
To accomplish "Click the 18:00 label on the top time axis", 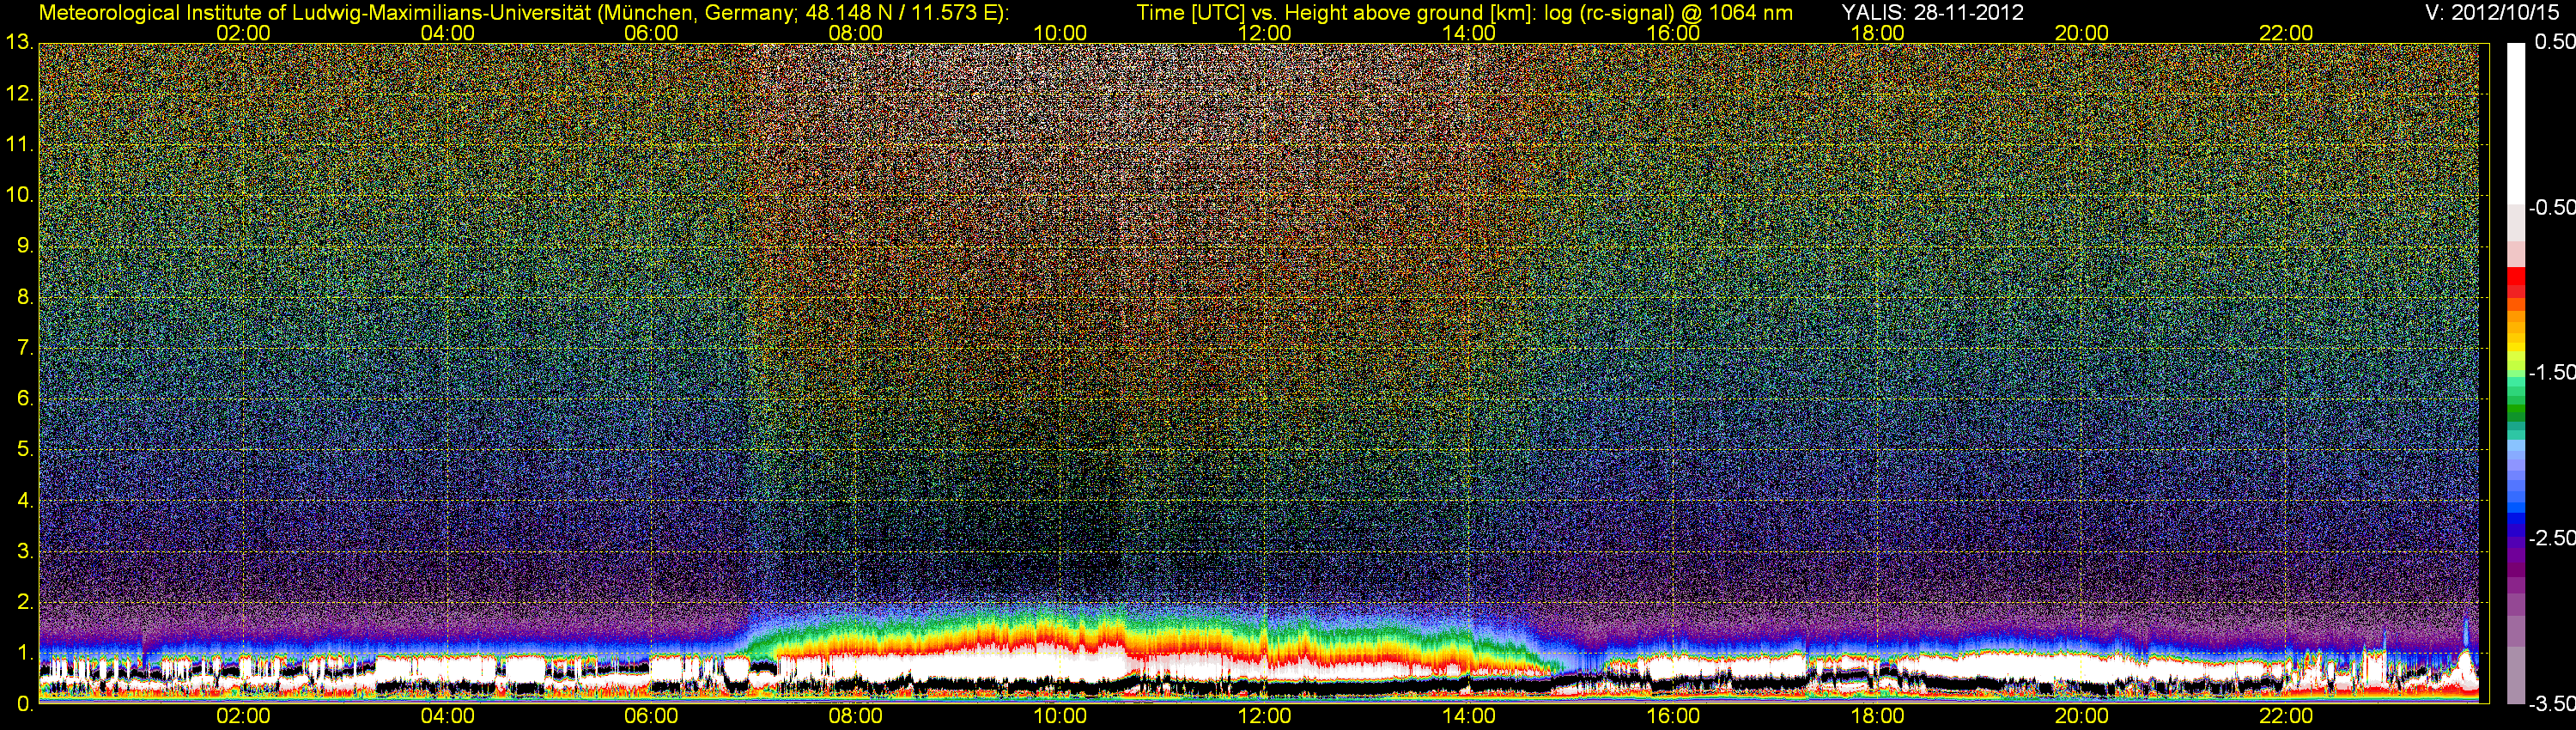I will pyautogui.click(x=1877, y=33).
